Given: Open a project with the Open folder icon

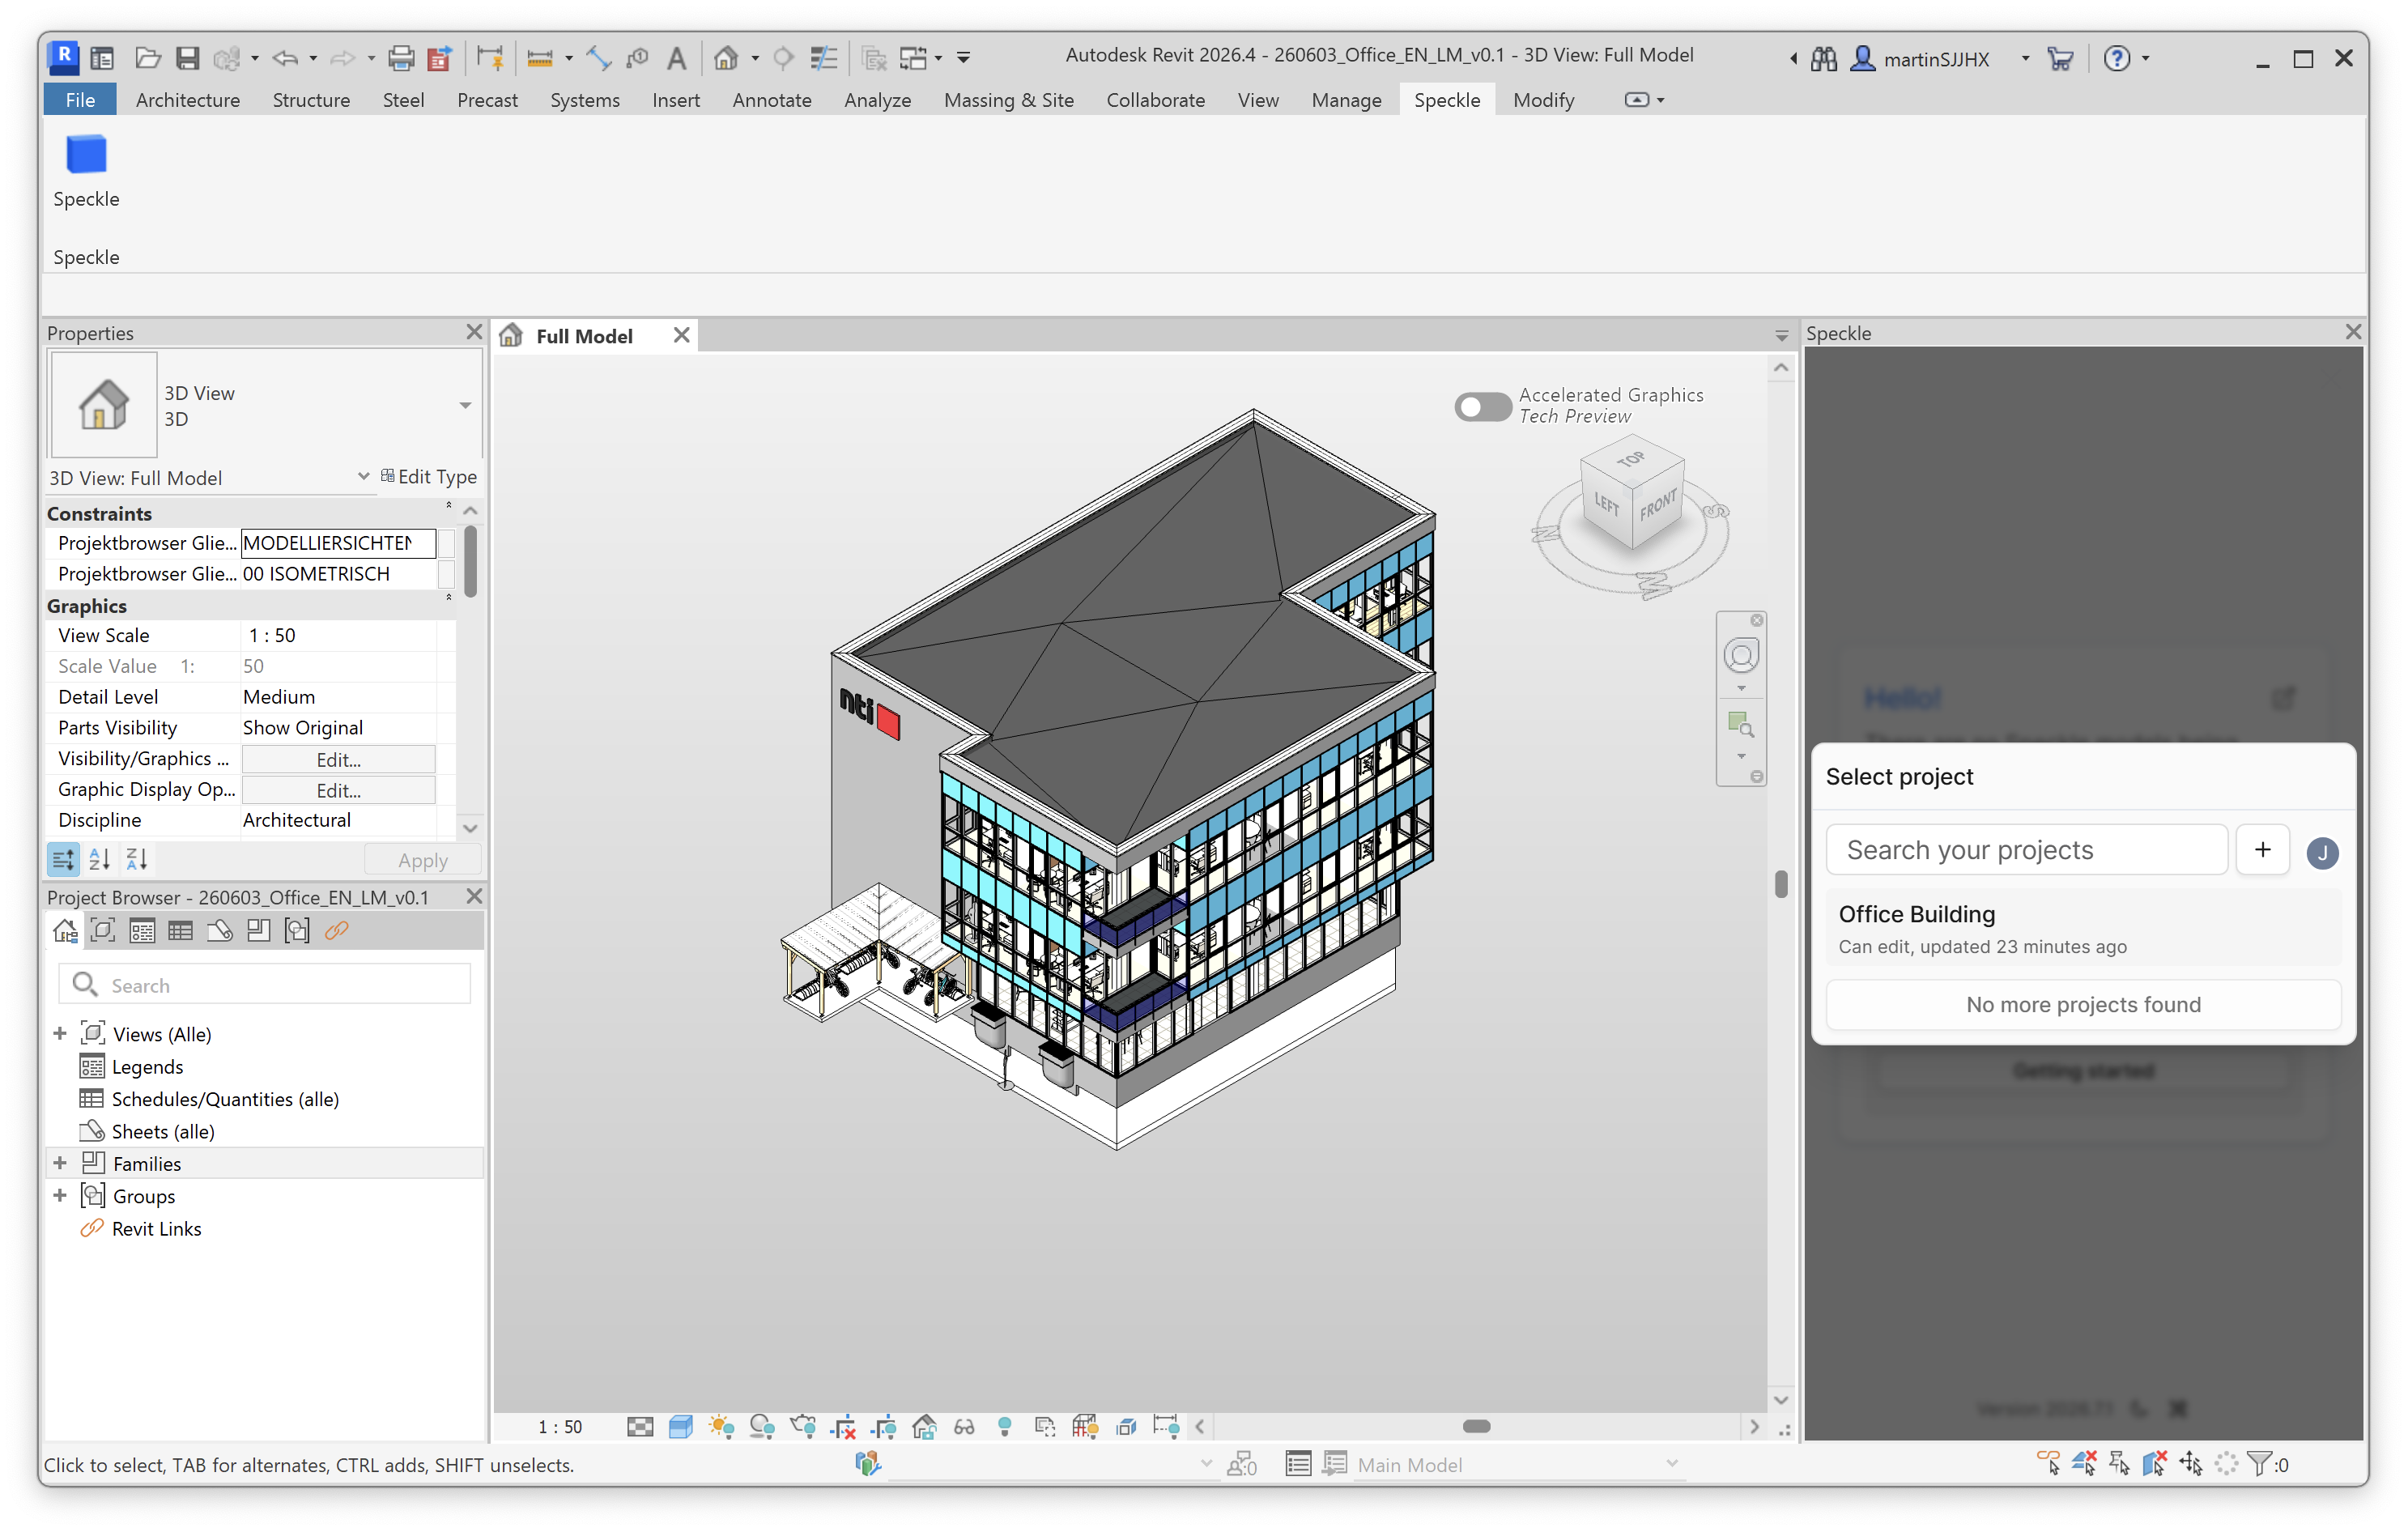Looking at the screenshot, I should click(148, 58).
